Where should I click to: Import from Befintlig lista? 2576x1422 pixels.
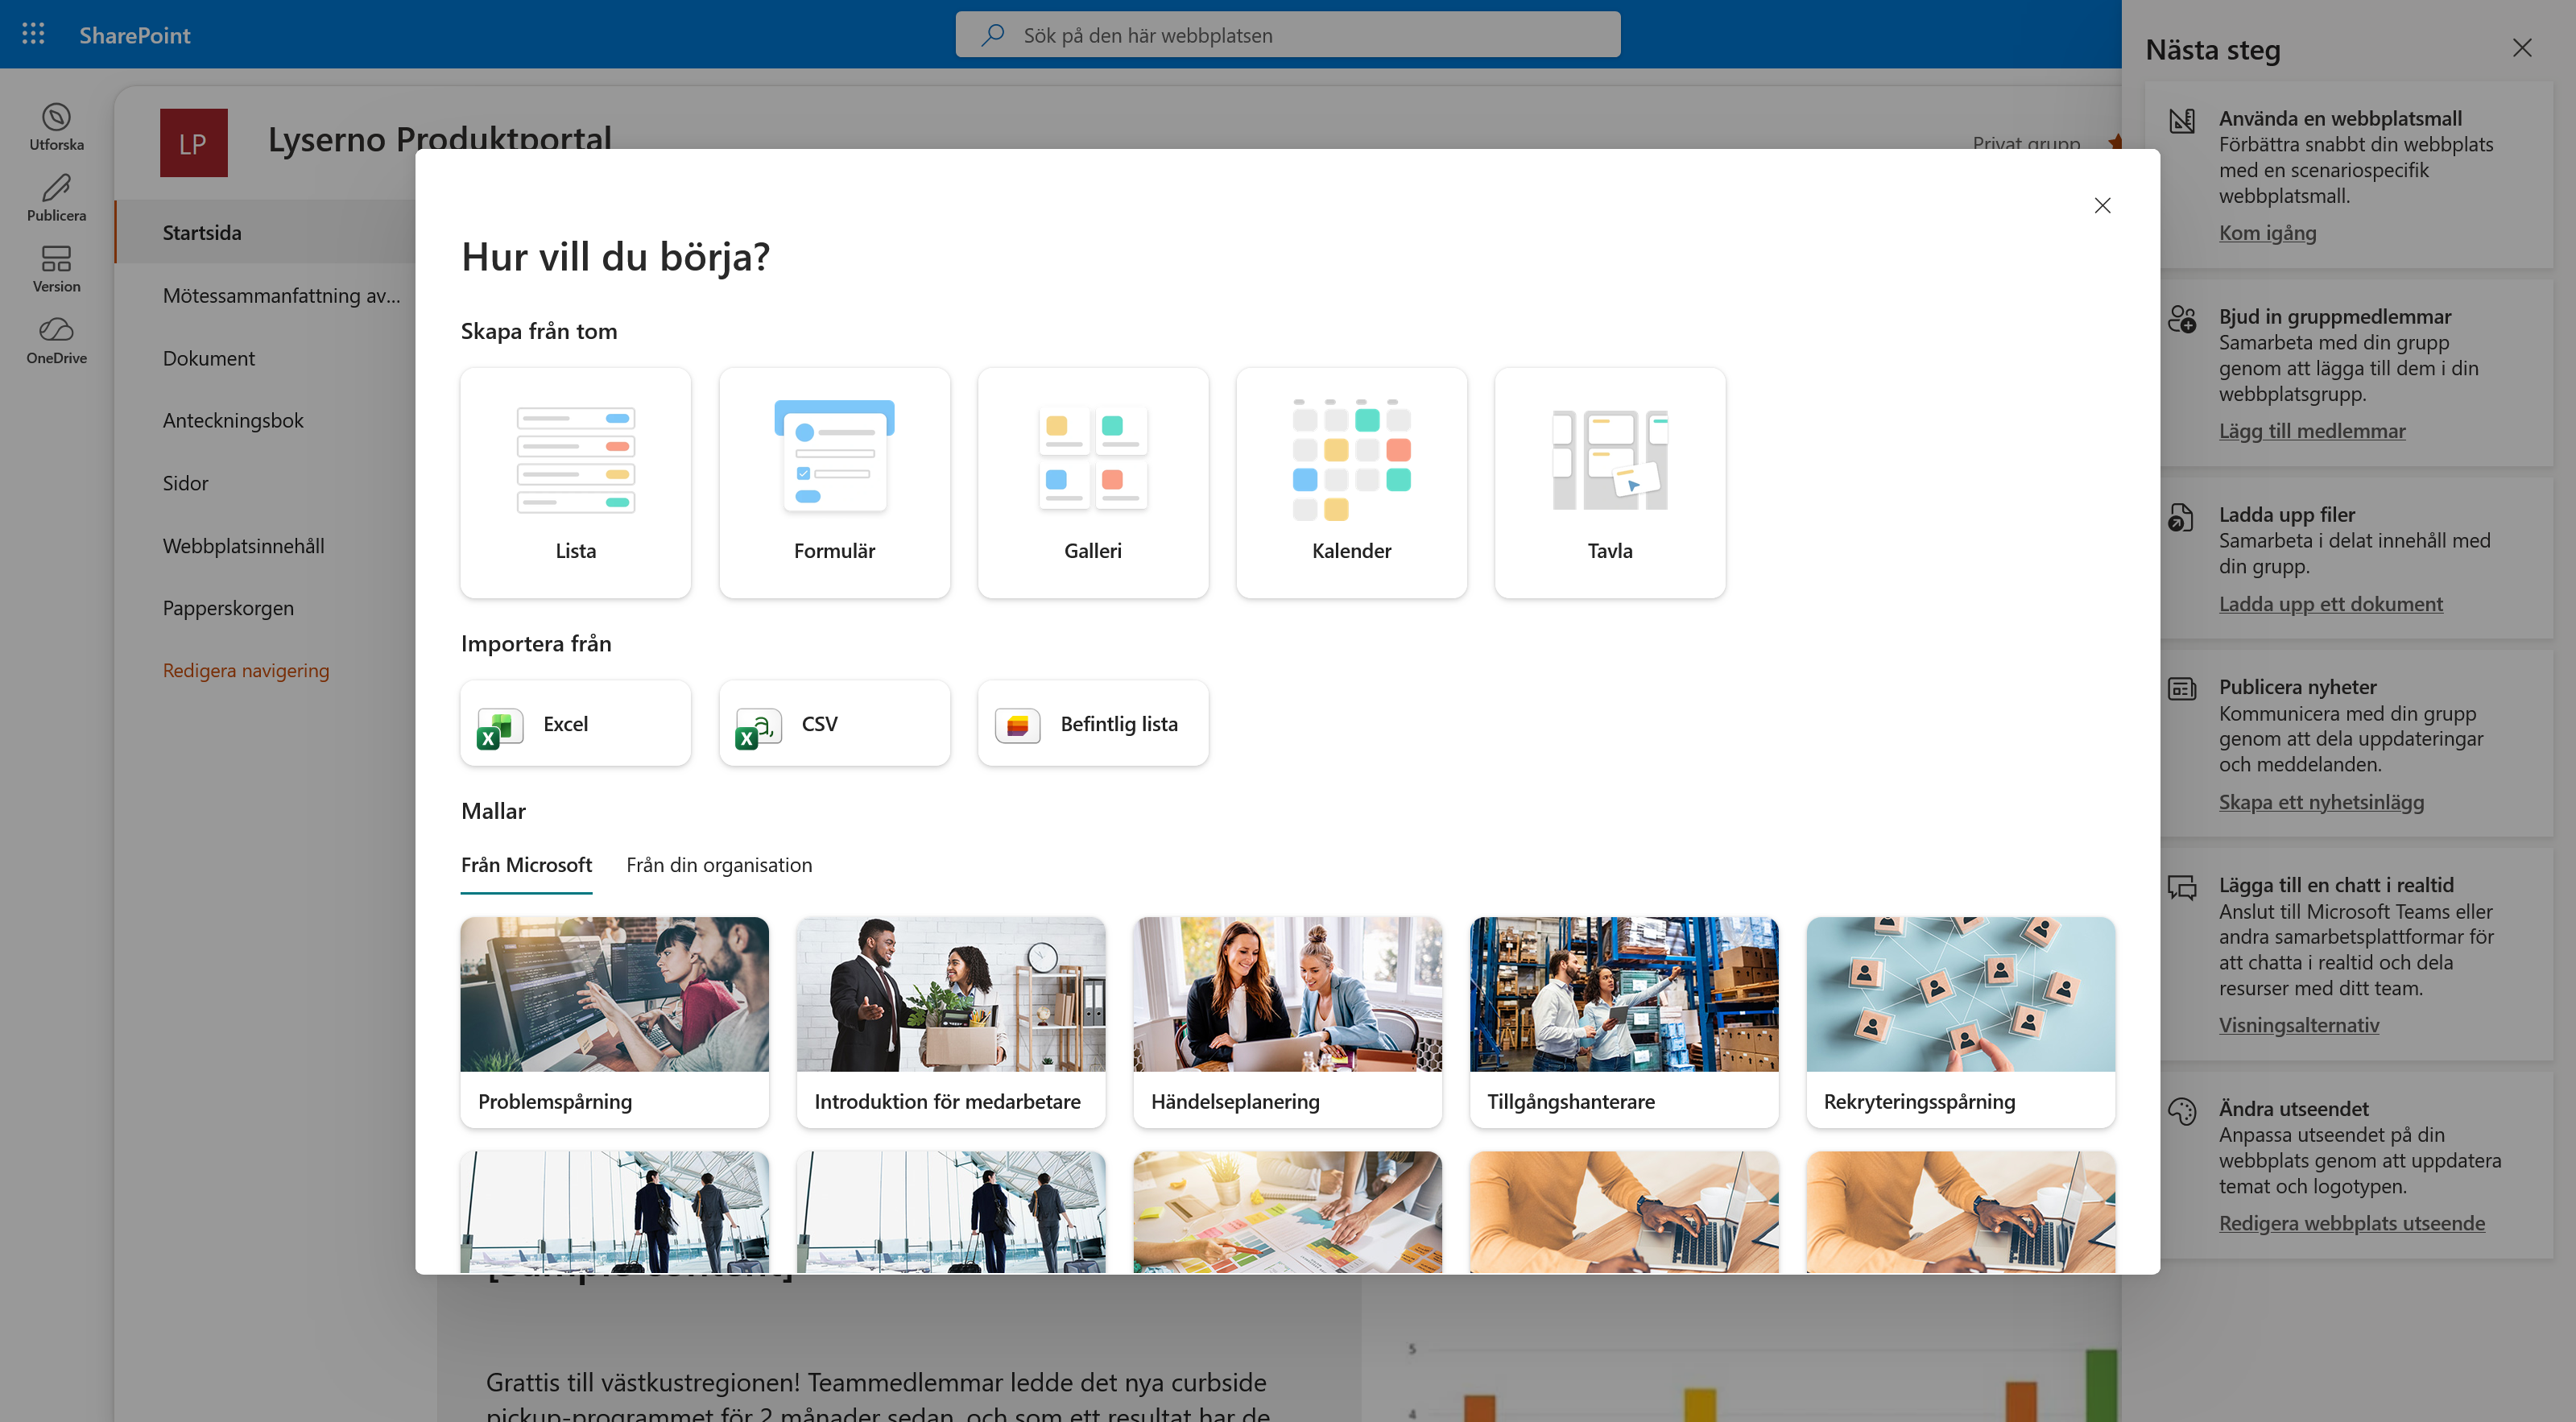(x=1092, y=723)
